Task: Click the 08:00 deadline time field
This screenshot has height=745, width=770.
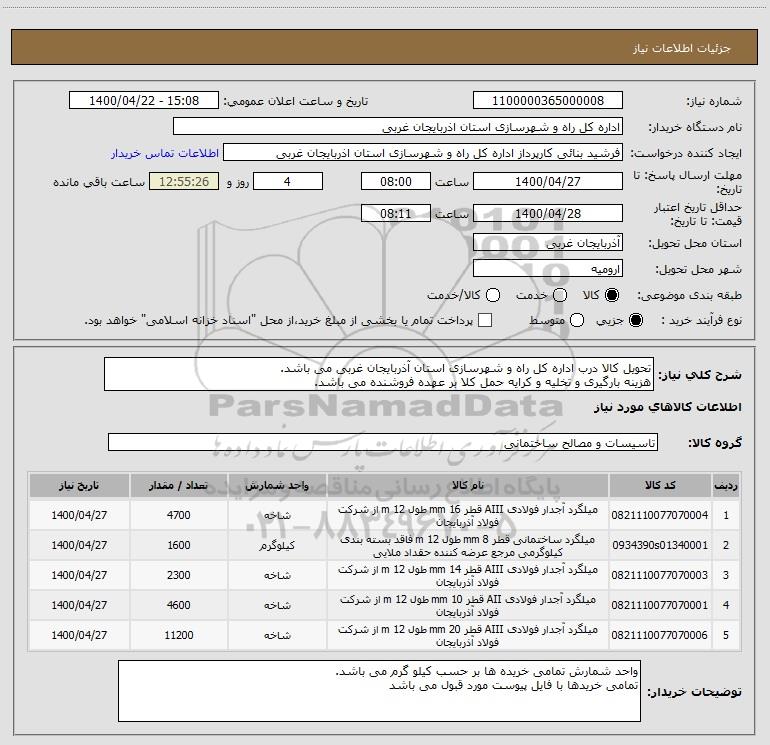Action: (396, 181)
